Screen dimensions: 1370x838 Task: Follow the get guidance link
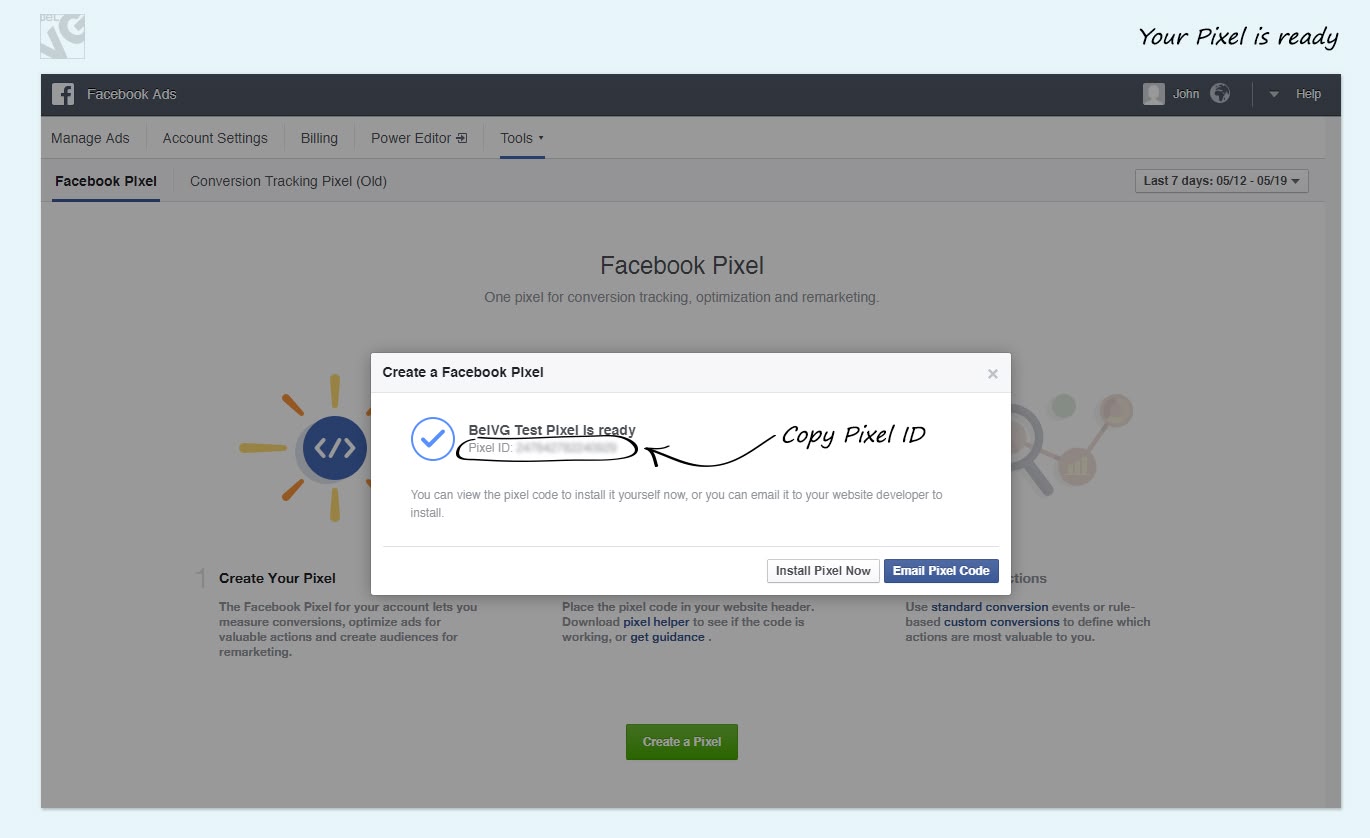(667, 637)
